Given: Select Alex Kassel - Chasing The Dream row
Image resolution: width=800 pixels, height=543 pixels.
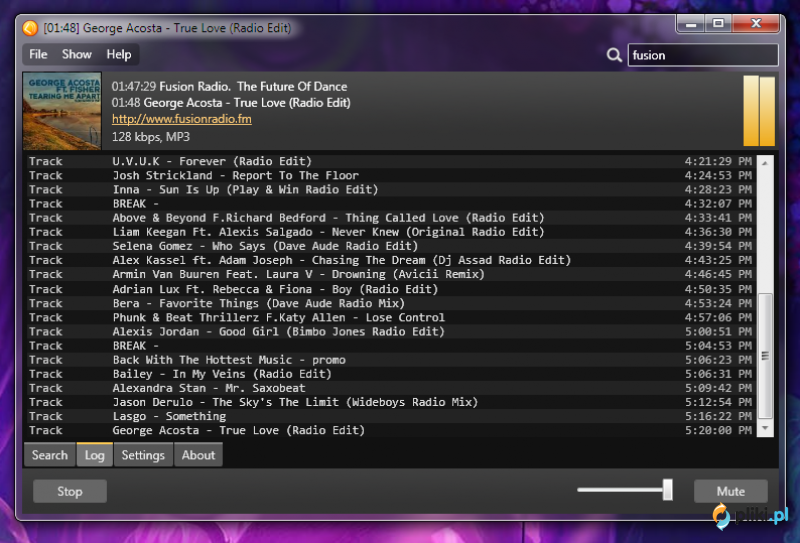Looking at the screenshot, I should pyautogui.click(x=391, y=260).
